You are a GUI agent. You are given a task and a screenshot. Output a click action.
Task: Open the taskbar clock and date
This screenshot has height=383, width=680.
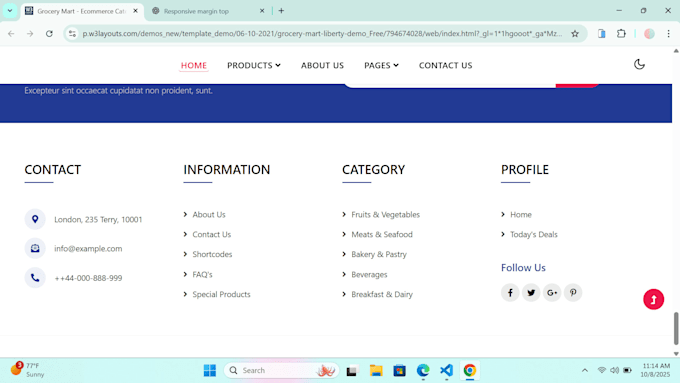(656, 370)
